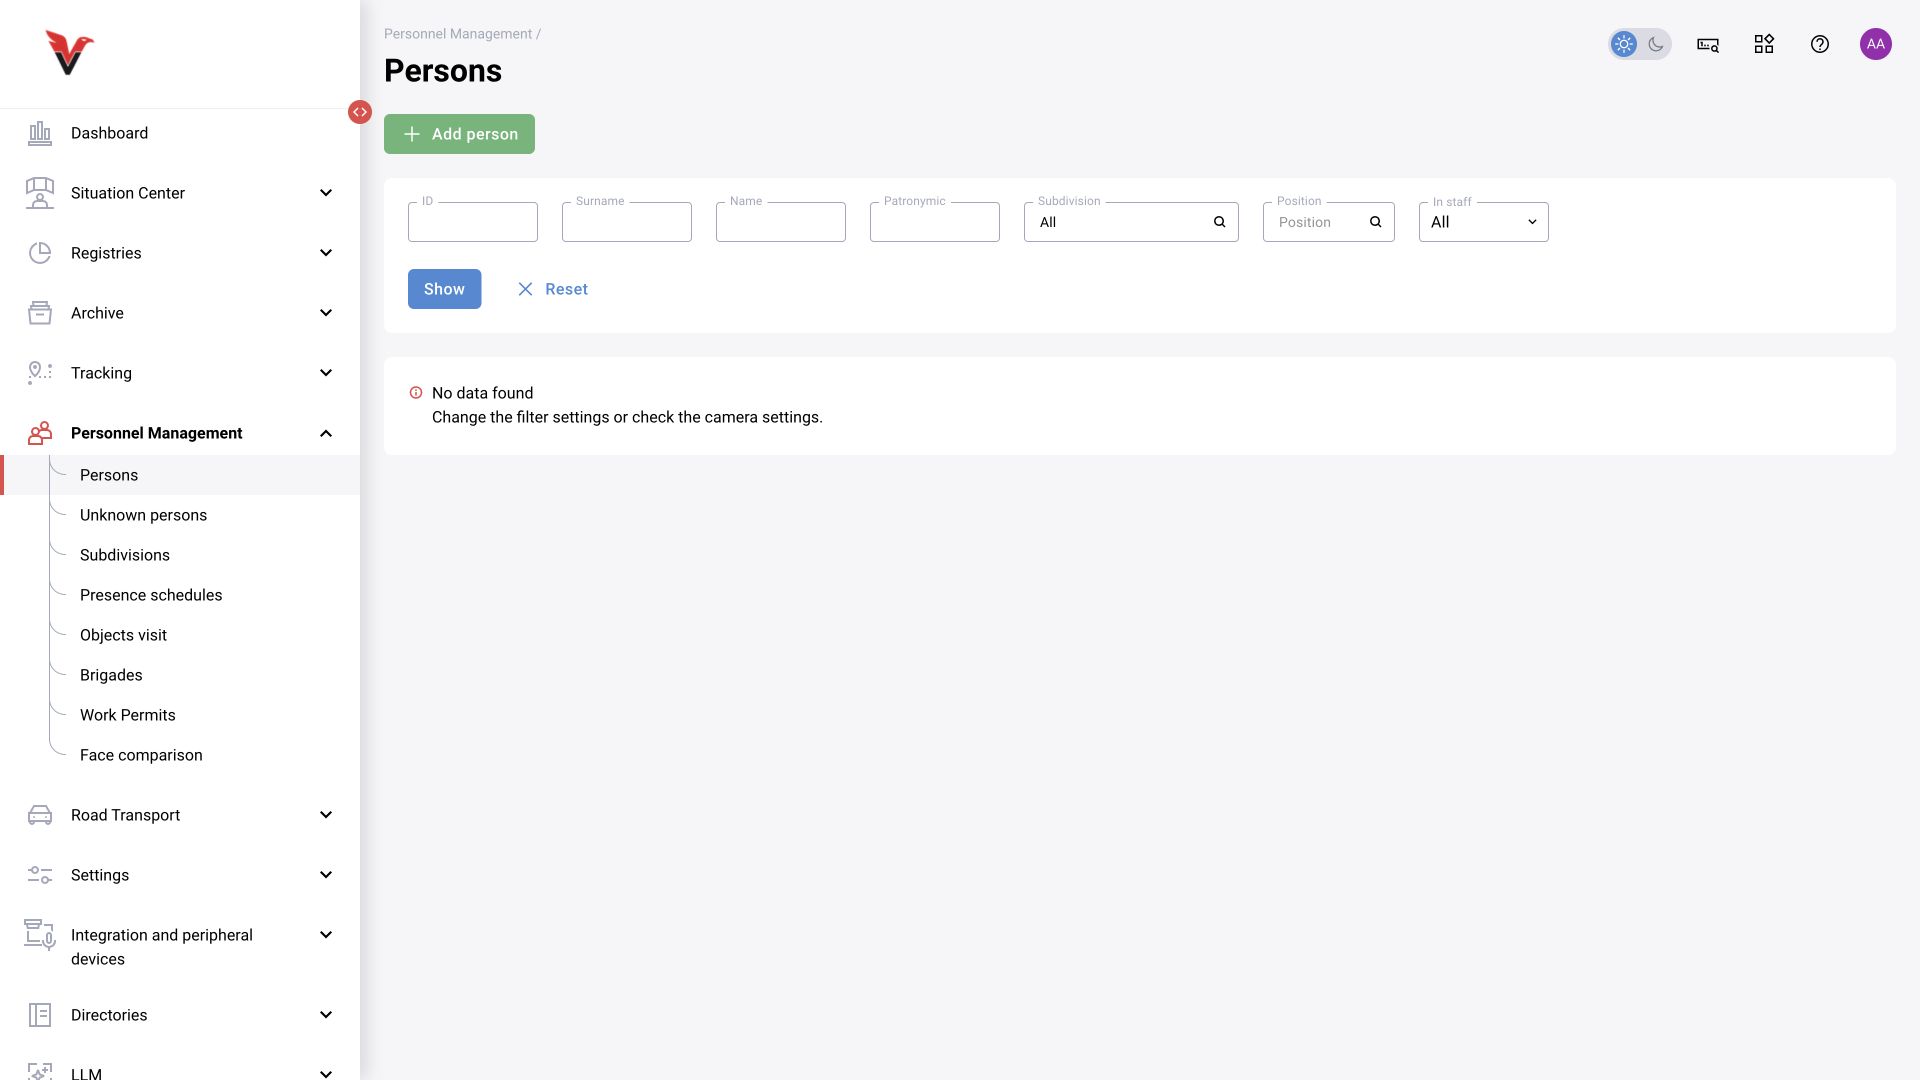Open Work Permits menu item
The height and width of the screenshot is (1080, 1920).
(128, 715)
